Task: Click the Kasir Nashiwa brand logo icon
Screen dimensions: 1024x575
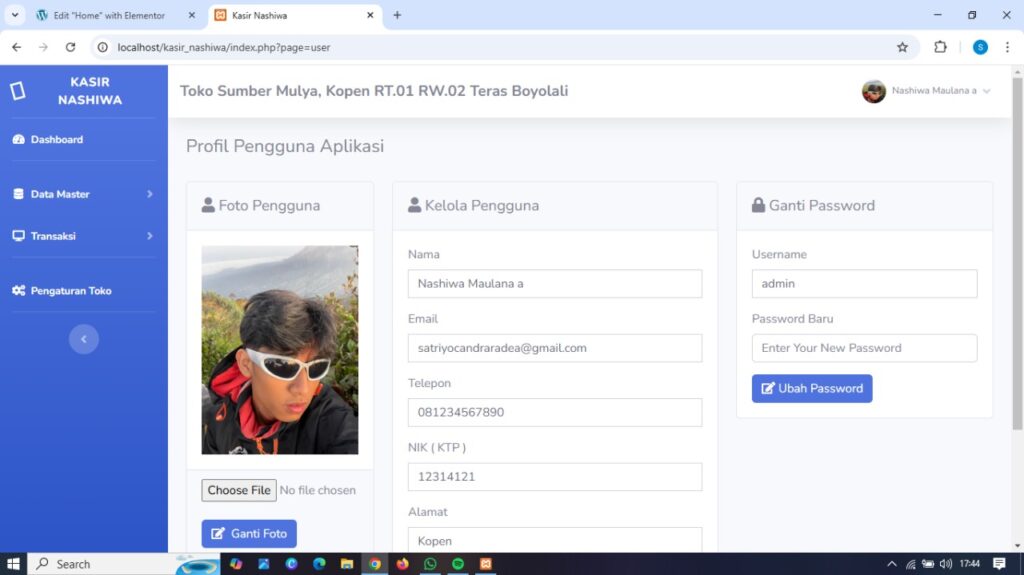Action: click(18, 91)
